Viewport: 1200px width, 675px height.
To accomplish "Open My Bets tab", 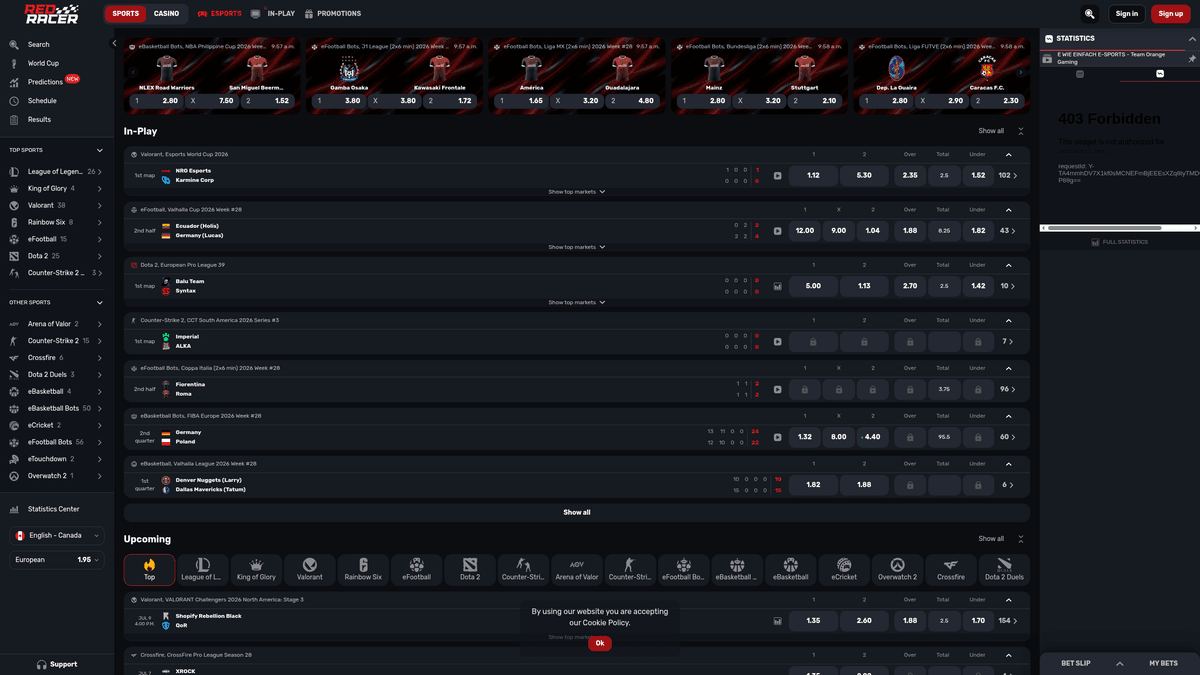I will [x=1163, y=663].
